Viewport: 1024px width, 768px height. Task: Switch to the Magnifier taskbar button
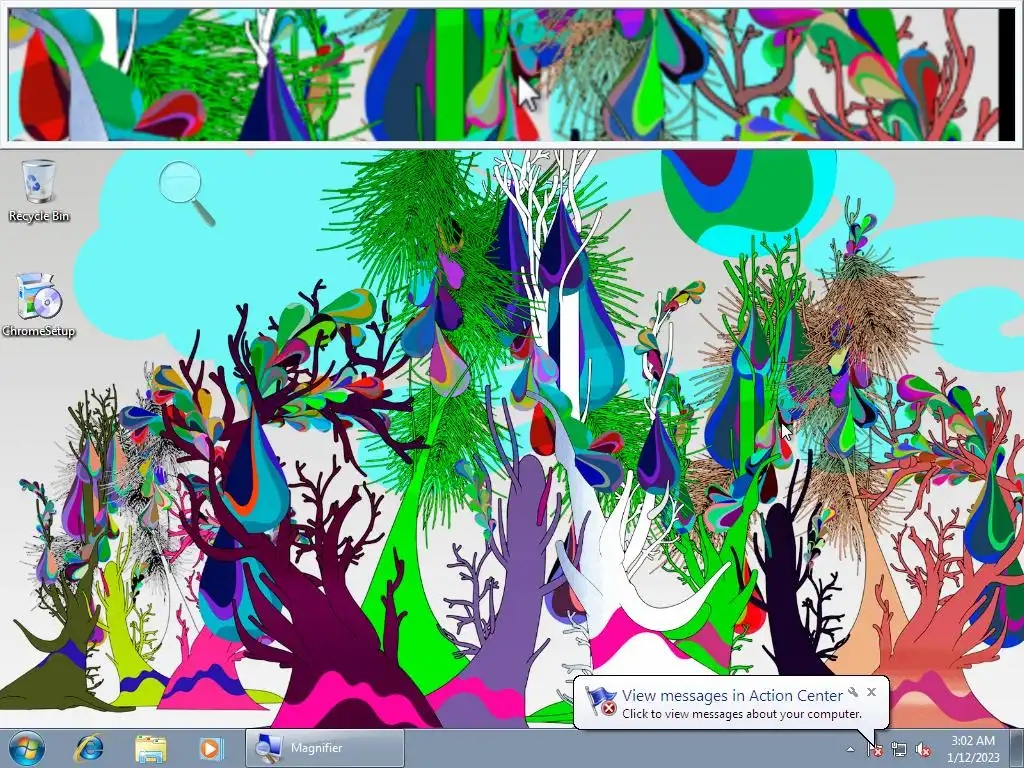(x=325, y=748)
